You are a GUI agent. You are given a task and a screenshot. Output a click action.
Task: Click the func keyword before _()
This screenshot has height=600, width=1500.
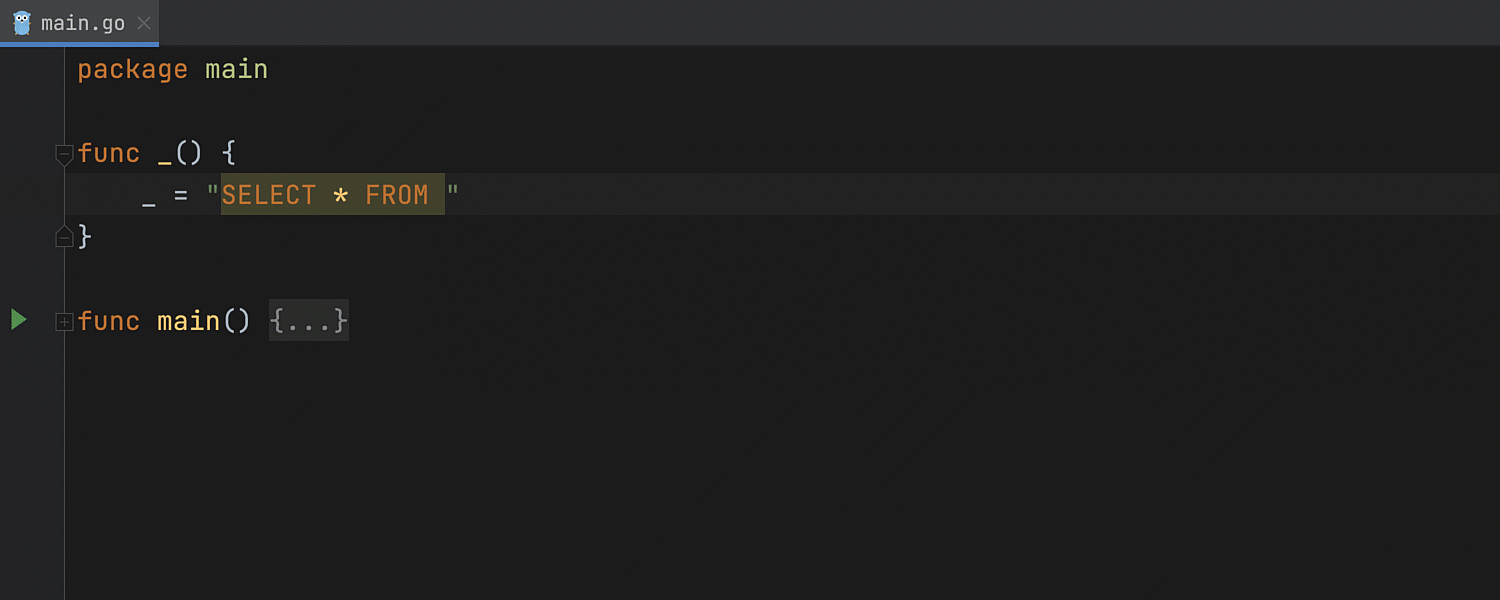pos(108,154)
